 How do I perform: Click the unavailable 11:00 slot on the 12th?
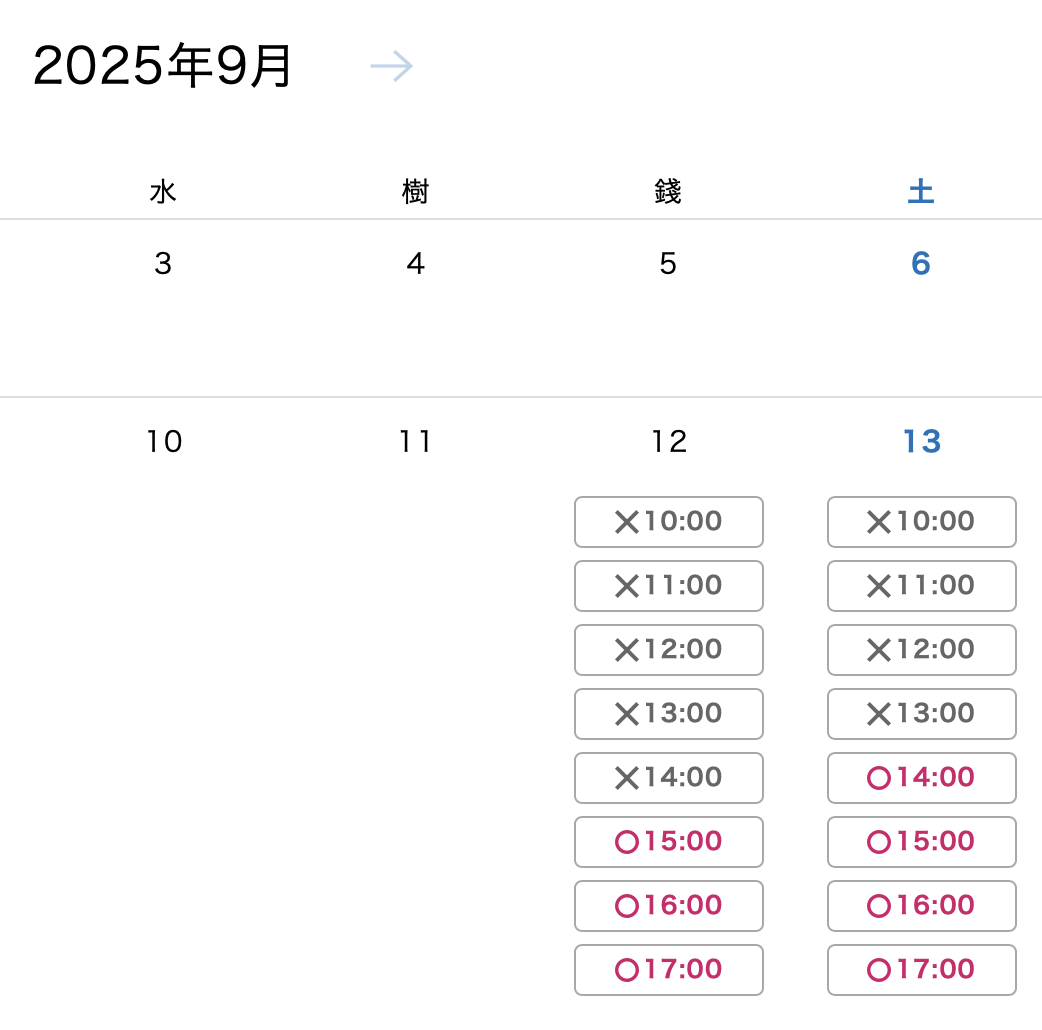[x=669, y=586]
